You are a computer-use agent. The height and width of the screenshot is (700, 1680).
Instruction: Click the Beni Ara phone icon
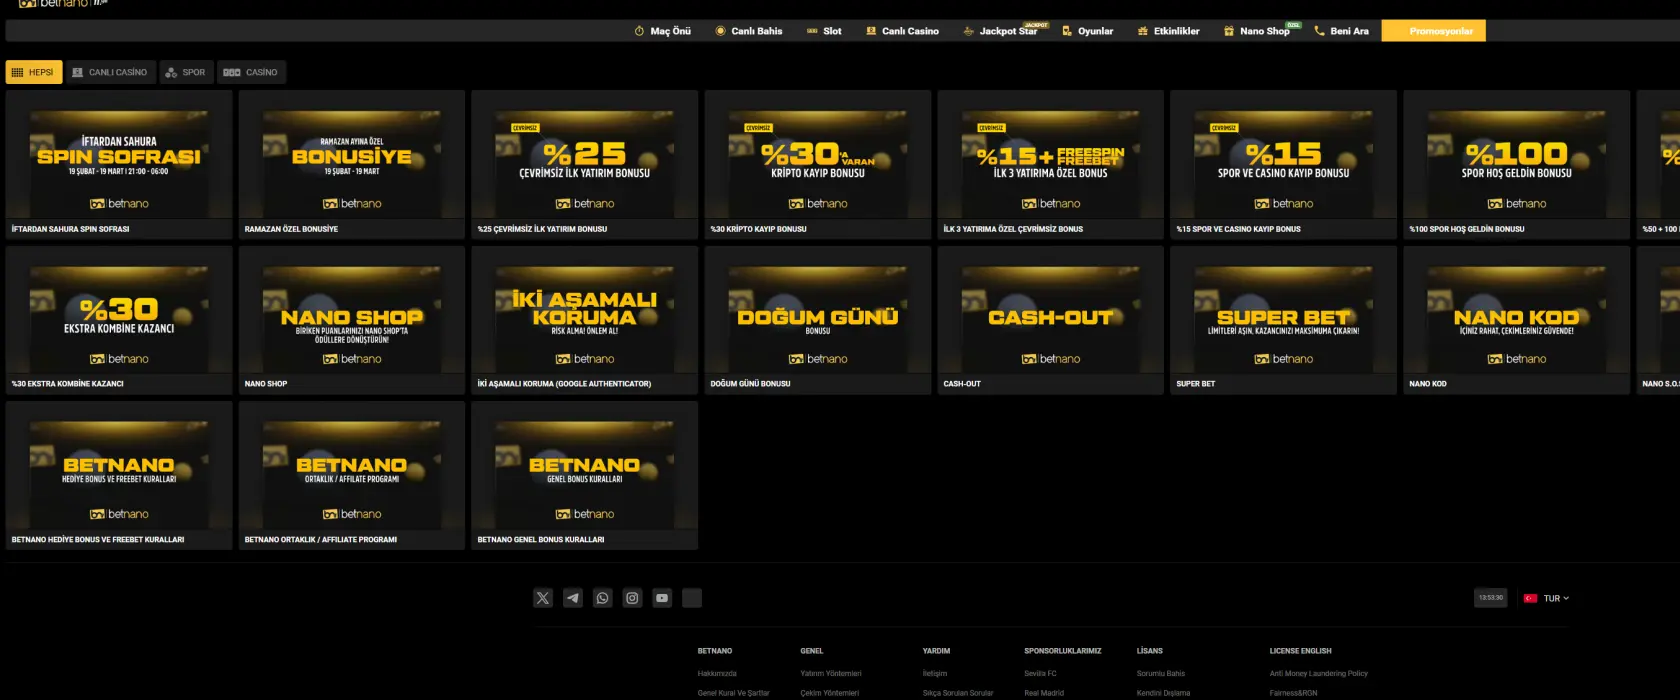pyautogui.click(x=1319, y=31)
